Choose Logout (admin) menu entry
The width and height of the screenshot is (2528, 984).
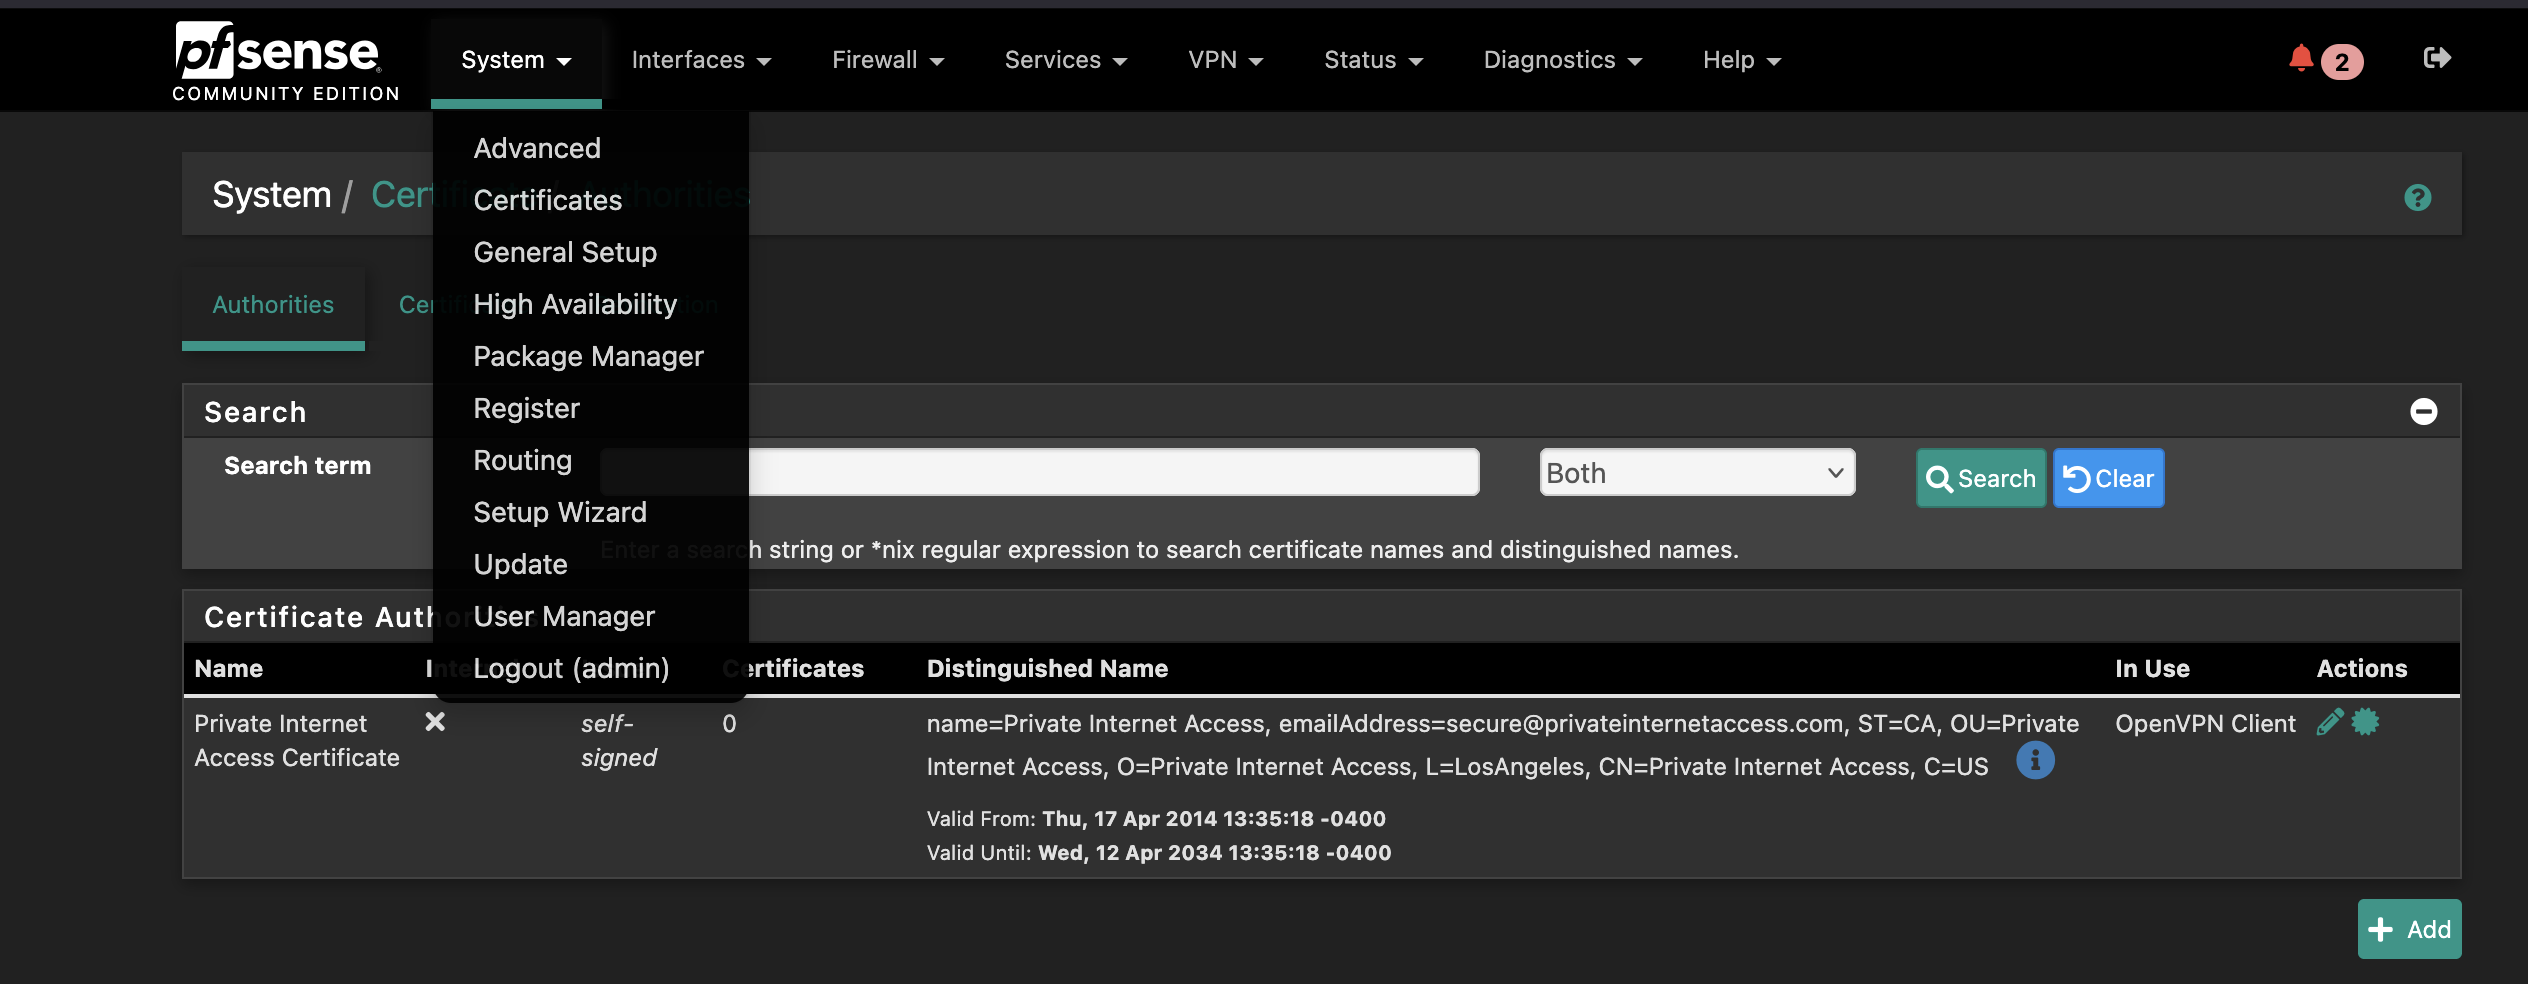pyautogui.click(x=571, y=668)
